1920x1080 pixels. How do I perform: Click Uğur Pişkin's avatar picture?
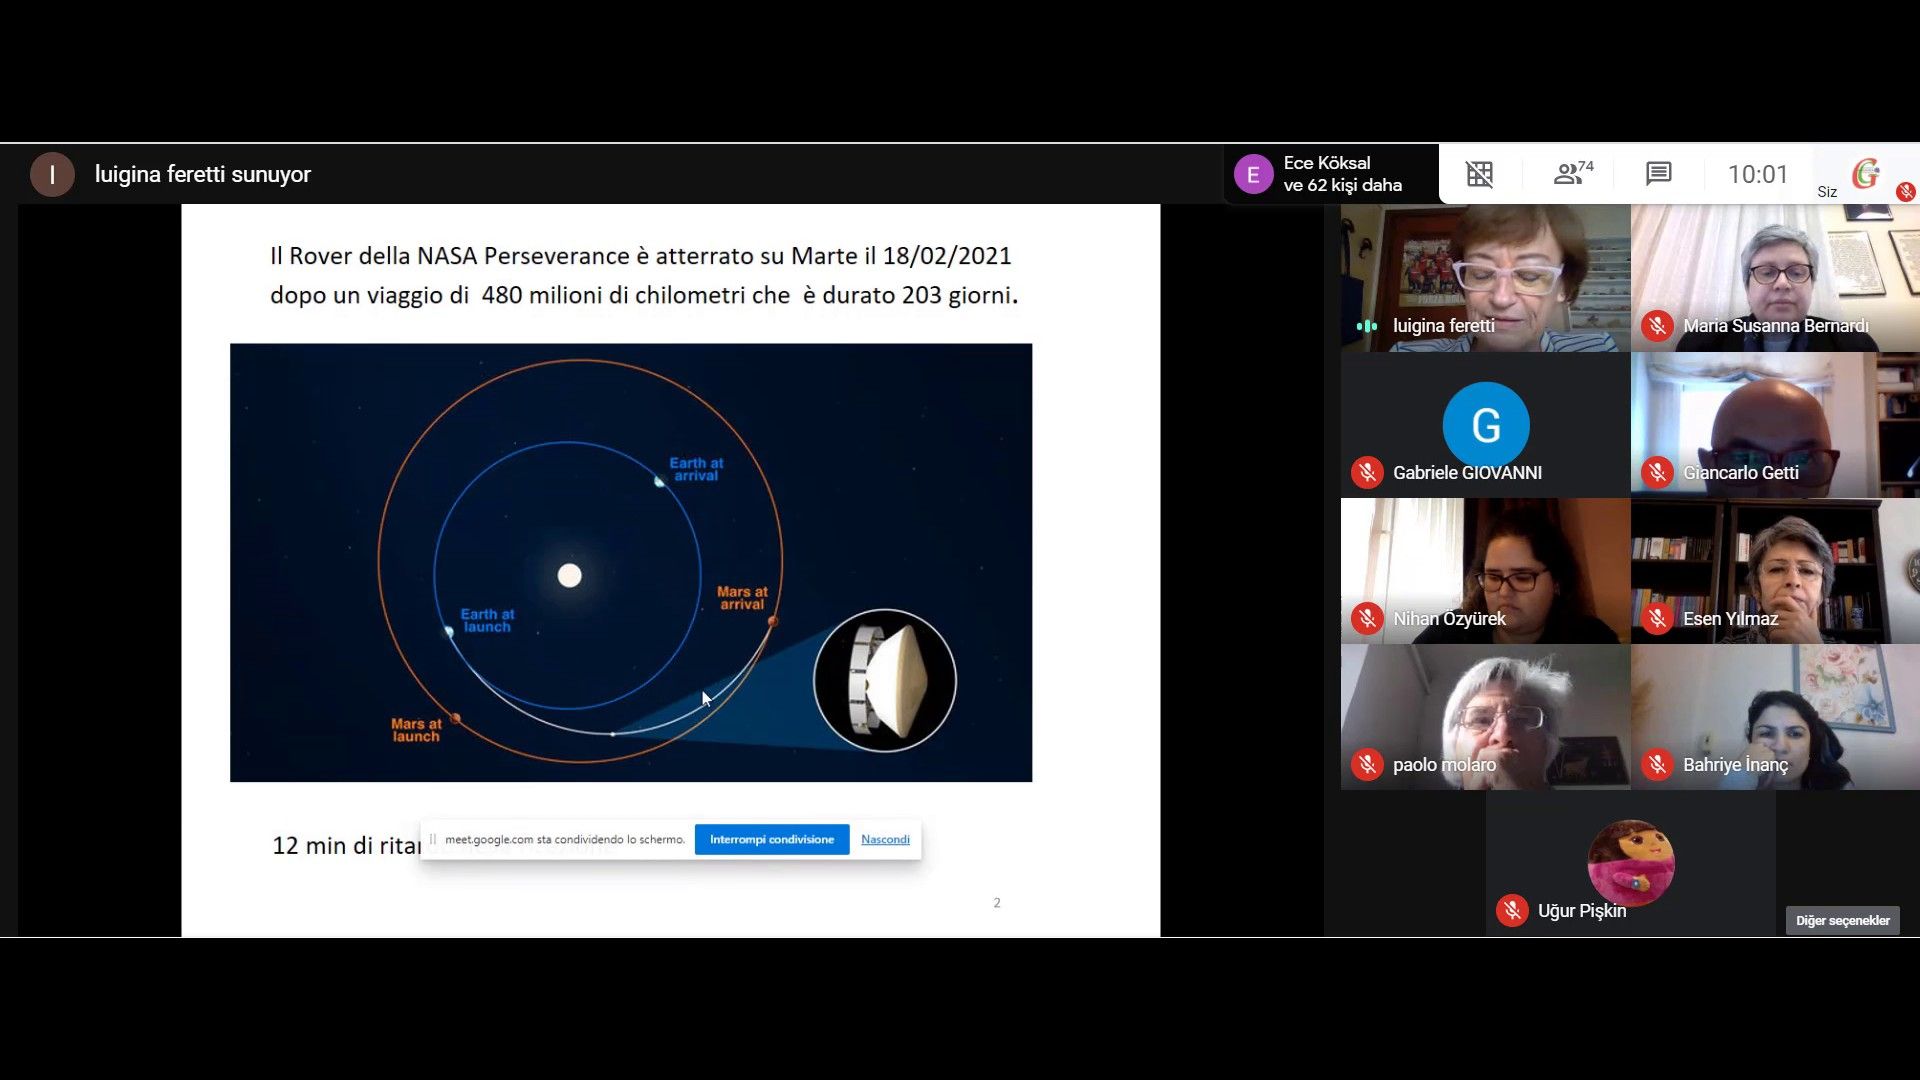click(x=1630, y=863)
